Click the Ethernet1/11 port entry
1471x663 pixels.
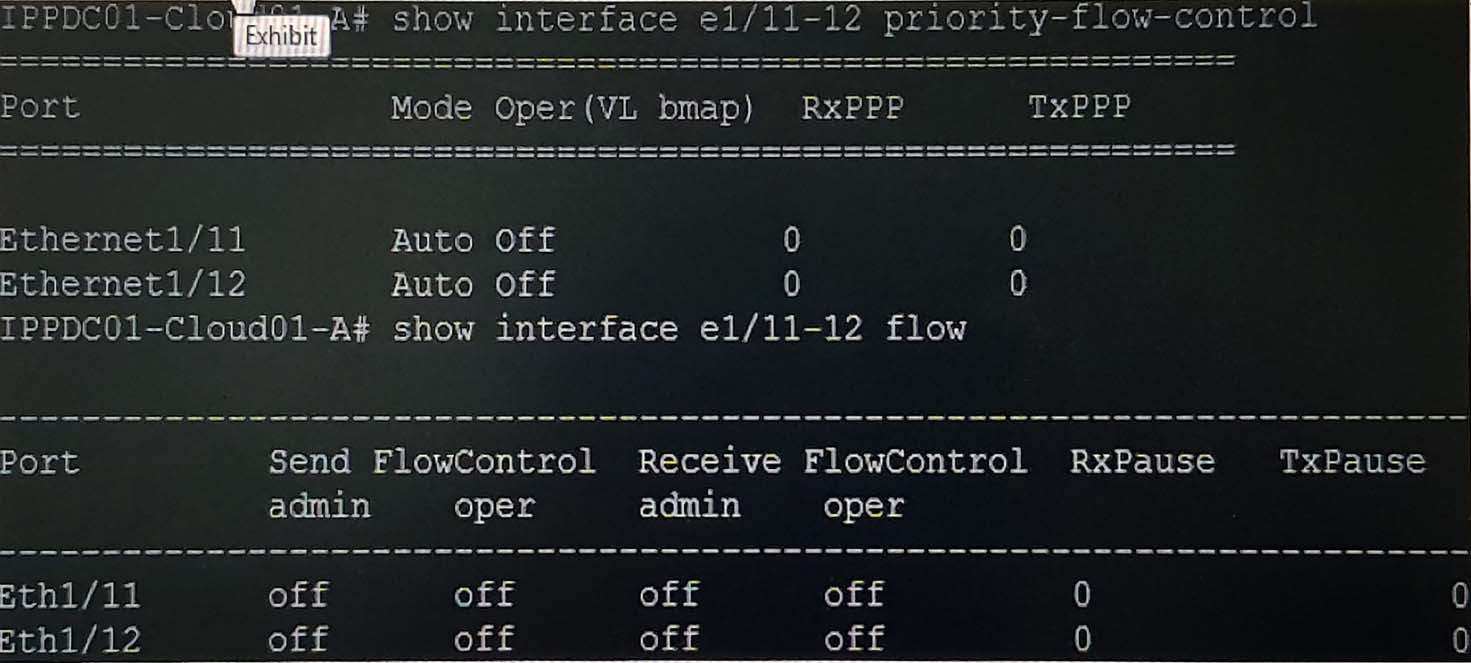(x=122, y=240)
